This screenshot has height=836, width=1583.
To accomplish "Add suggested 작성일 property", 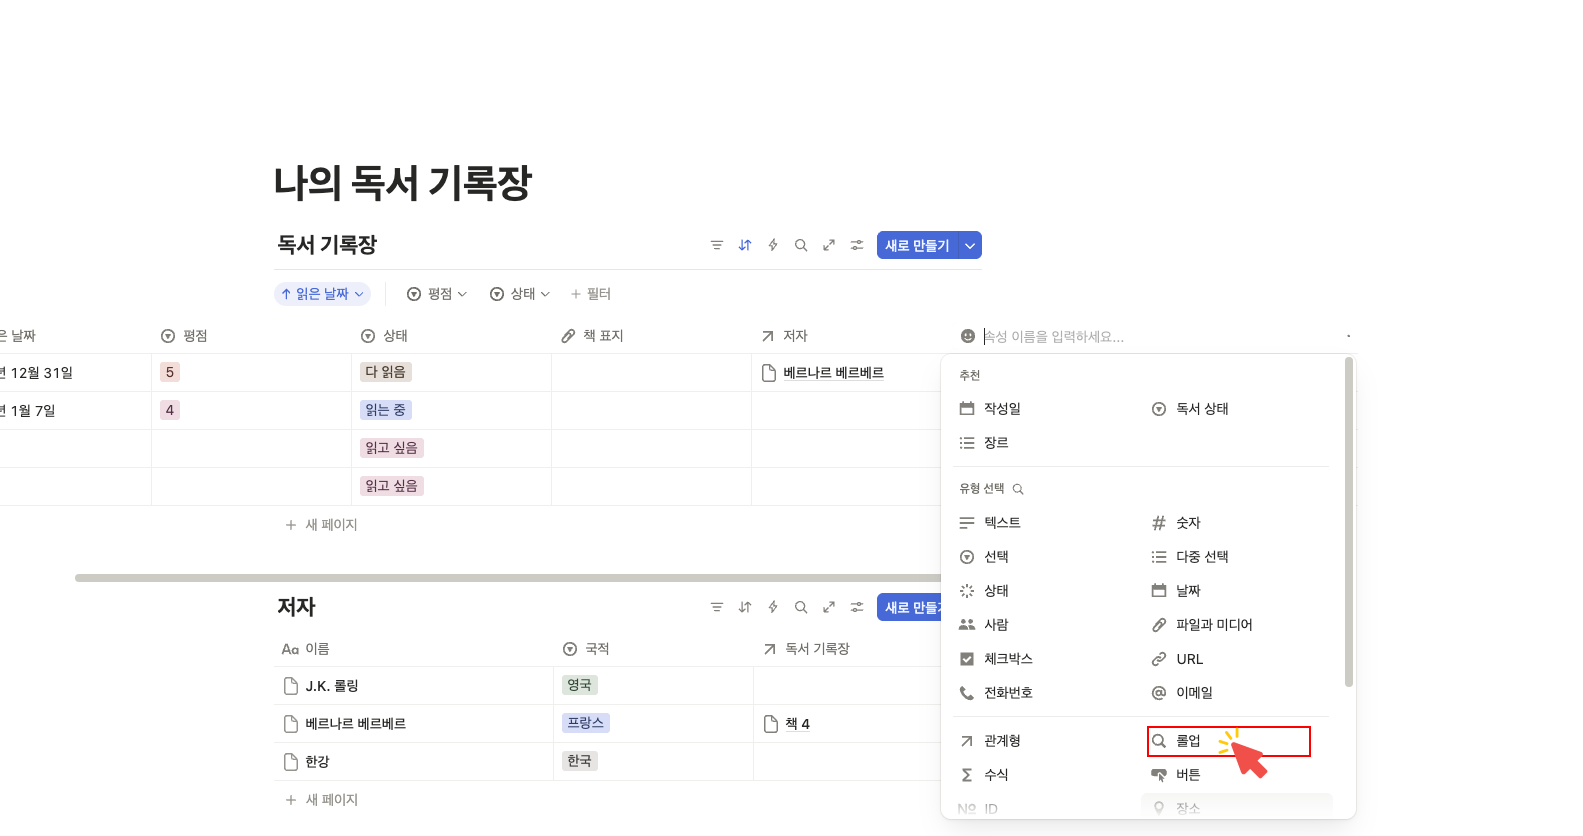I will 1045,409.
